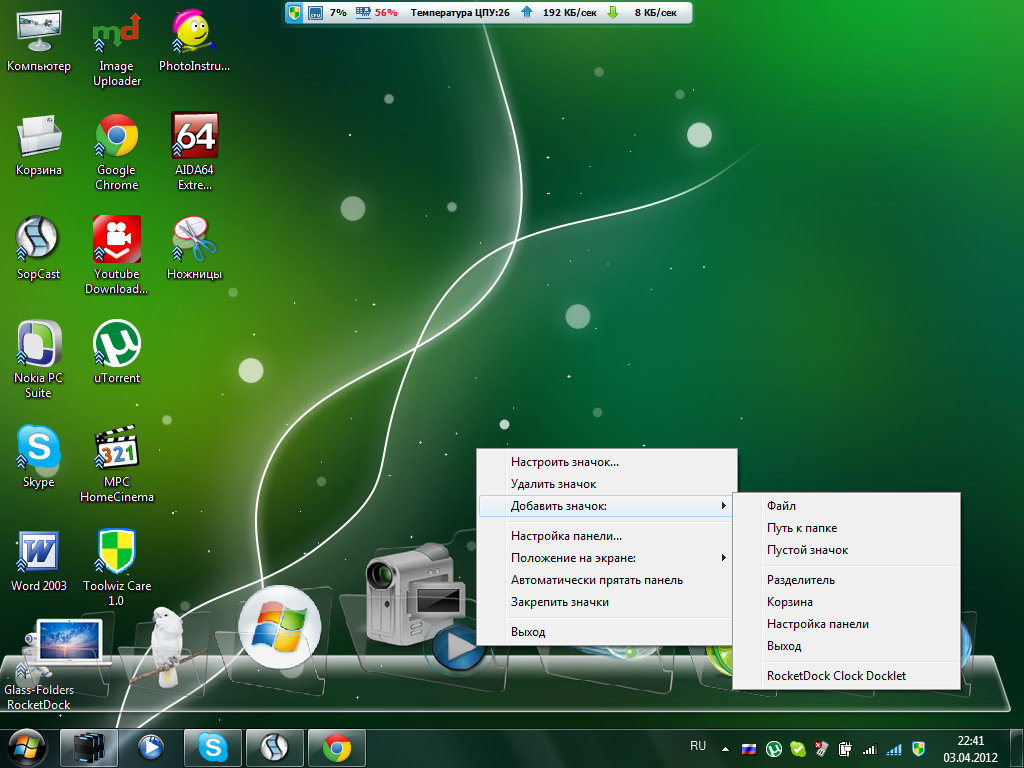Viewport: 1024px width, 768px height.
Task: Choose 'Удалить значок' from context menu
Action: coord(553,484)
